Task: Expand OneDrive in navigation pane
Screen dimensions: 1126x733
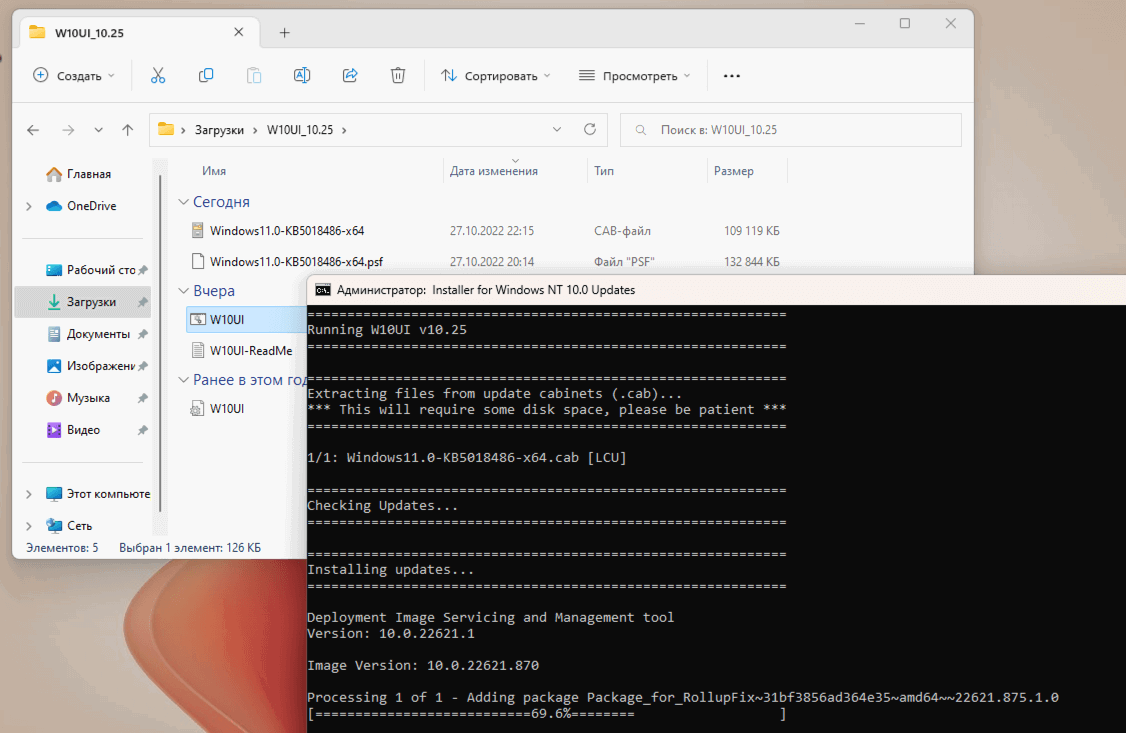Action: 29,206
